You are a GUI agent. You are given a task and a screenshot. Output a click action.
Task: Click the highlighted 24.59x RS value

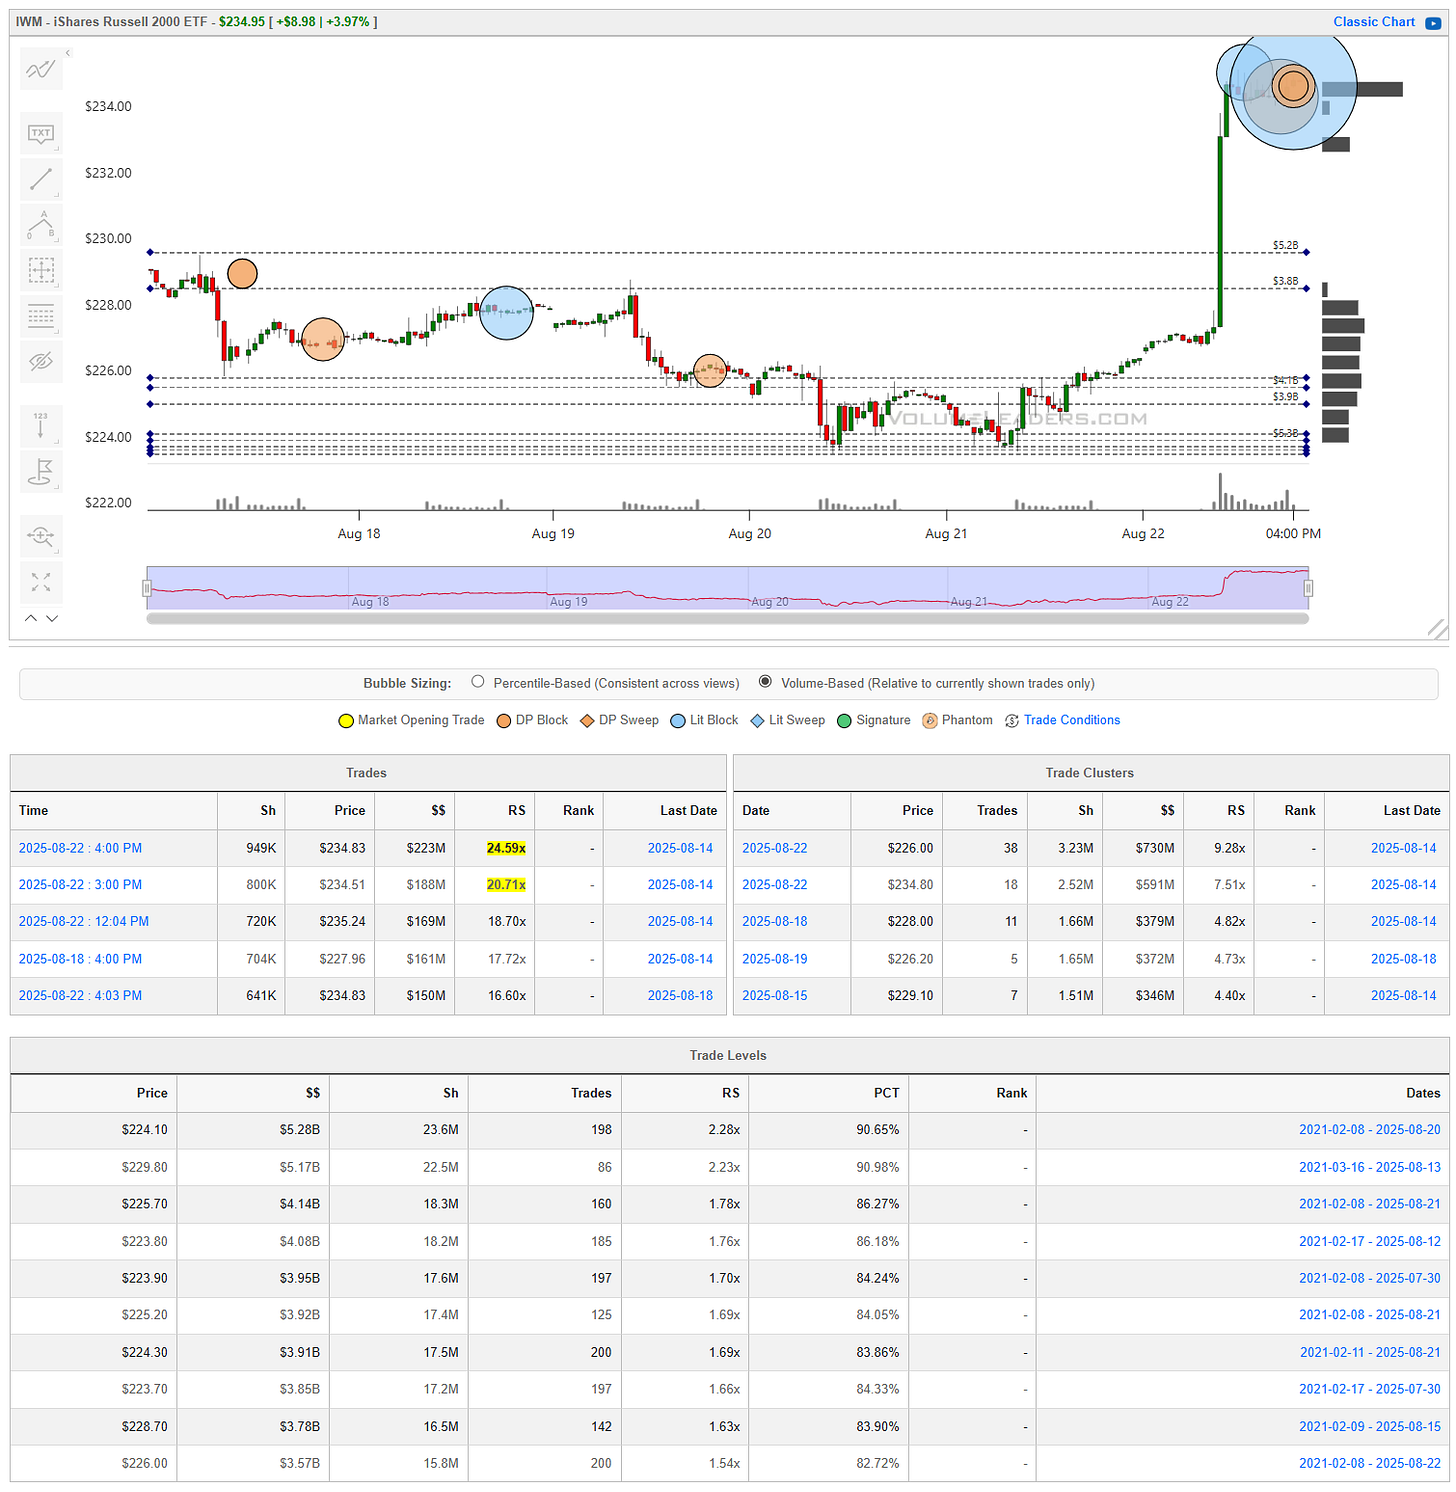506,848
